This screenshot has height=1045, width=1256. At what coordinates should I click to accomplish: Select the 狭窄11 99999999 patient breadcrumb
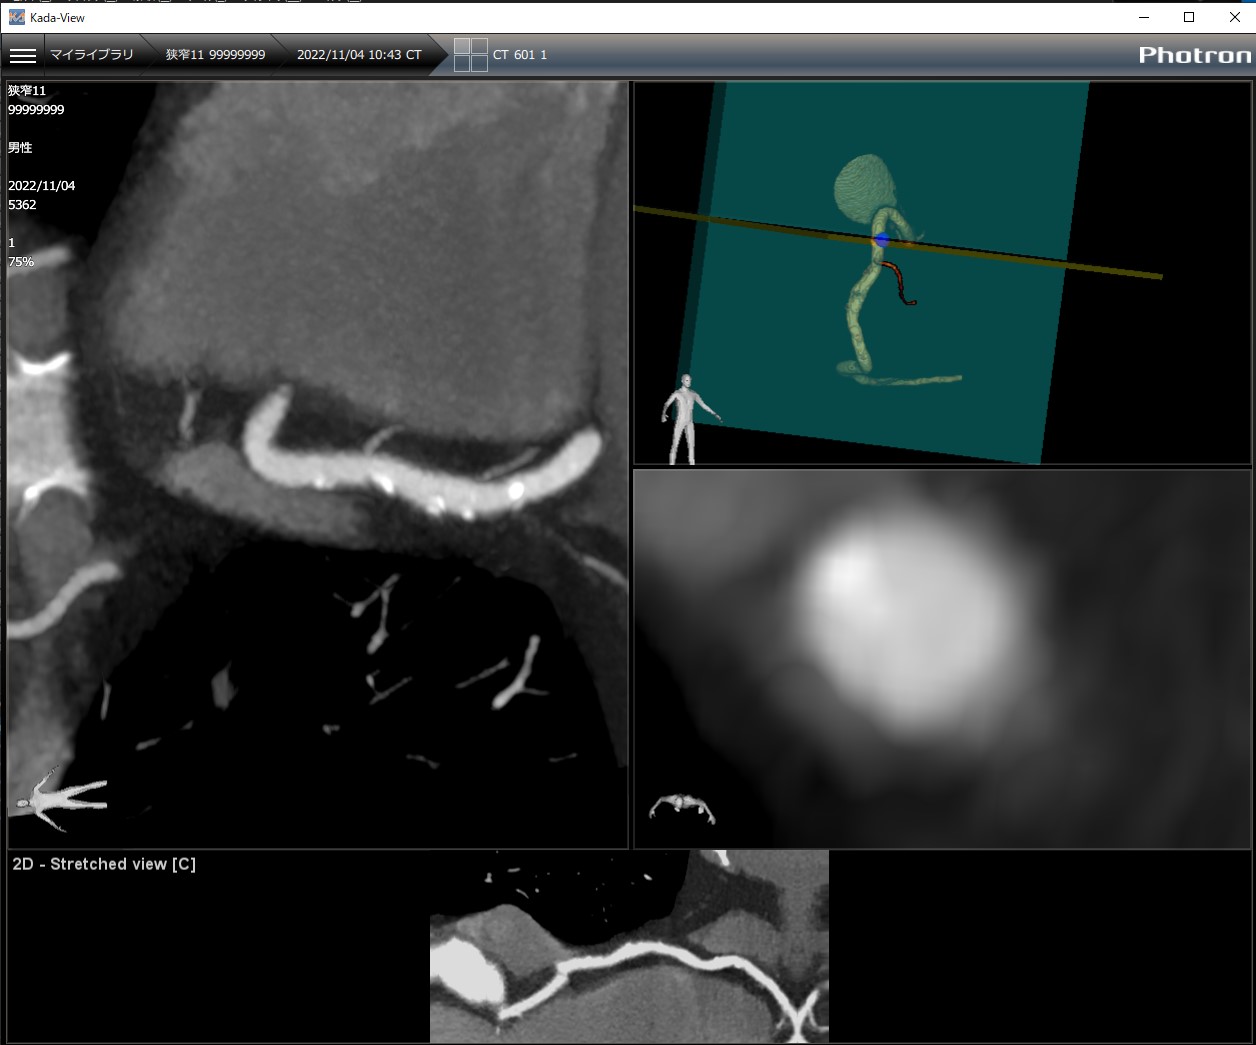[215, 55]
